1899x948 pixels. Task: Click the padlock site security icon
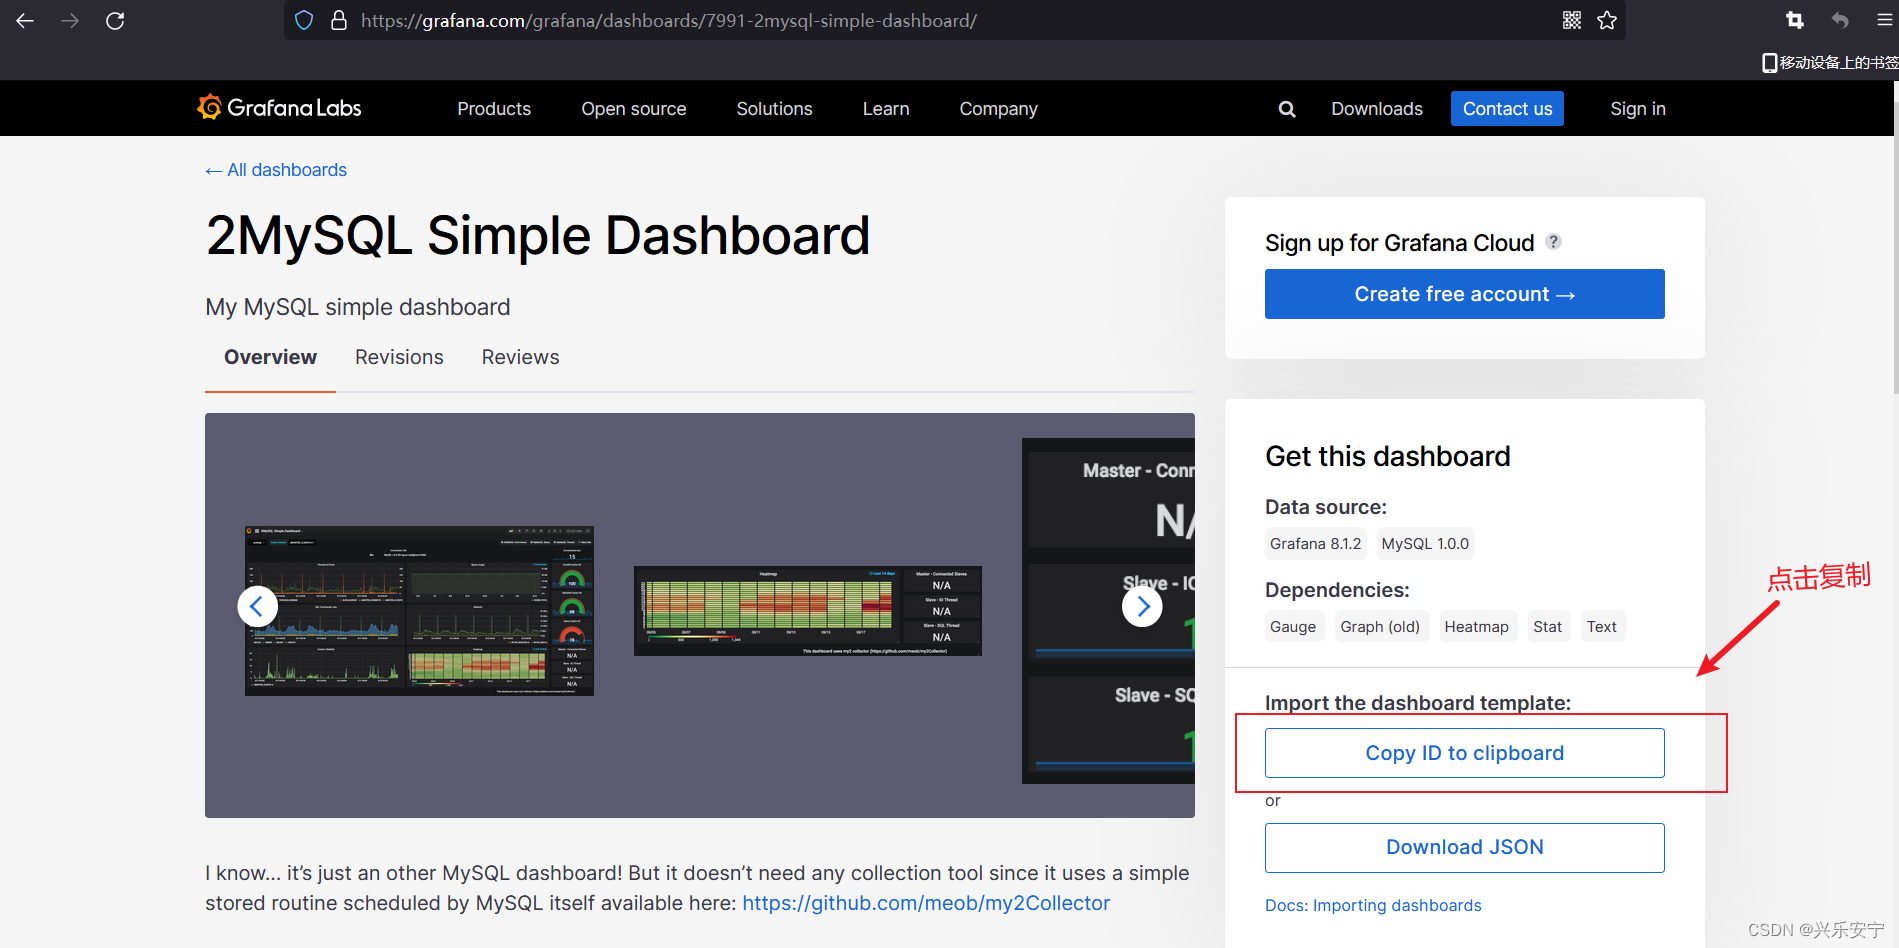(339, 20)
